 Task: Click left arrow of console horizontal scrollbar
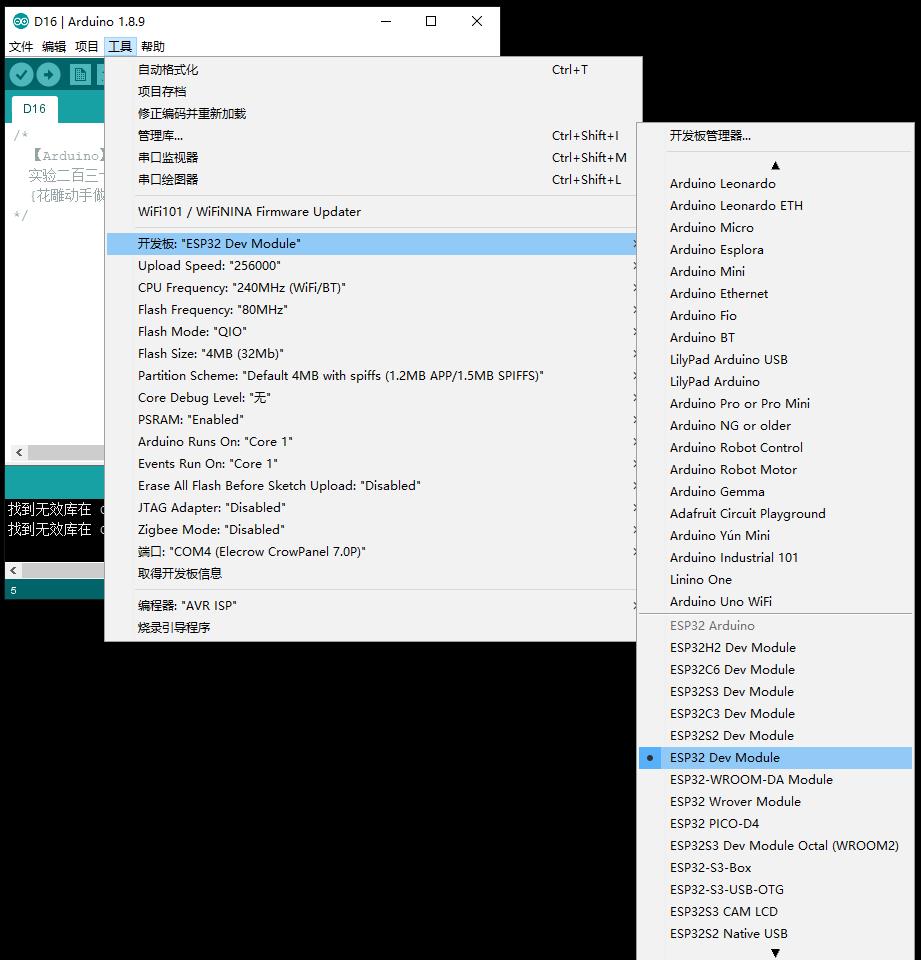pos(13,570)
